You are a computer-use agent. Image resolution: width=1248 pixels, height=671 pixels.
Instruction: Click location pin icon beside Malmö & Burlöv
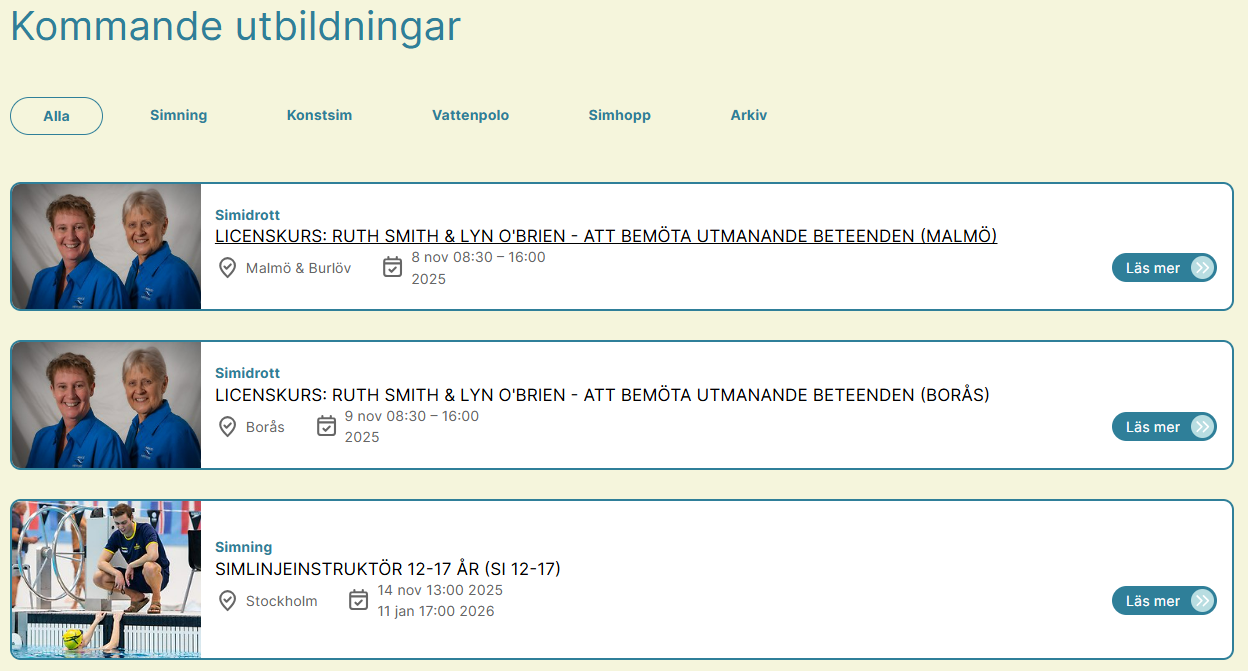228,268
